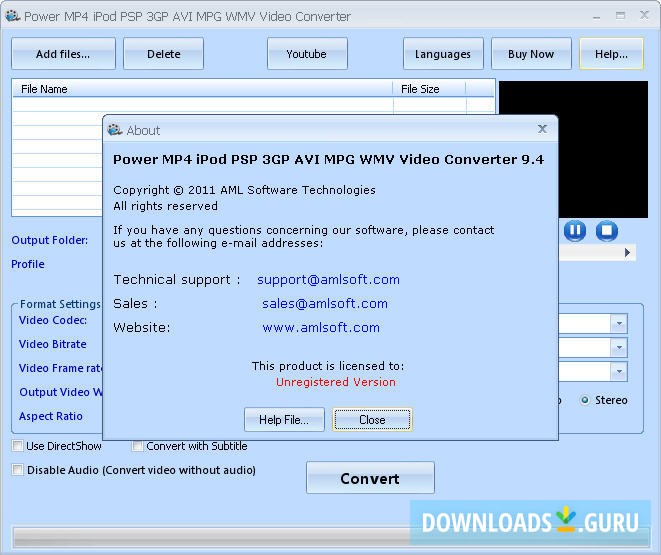The height and width of the screenshot is (555, 661).
Task: Check Disable Audio option
Action: 18,469
